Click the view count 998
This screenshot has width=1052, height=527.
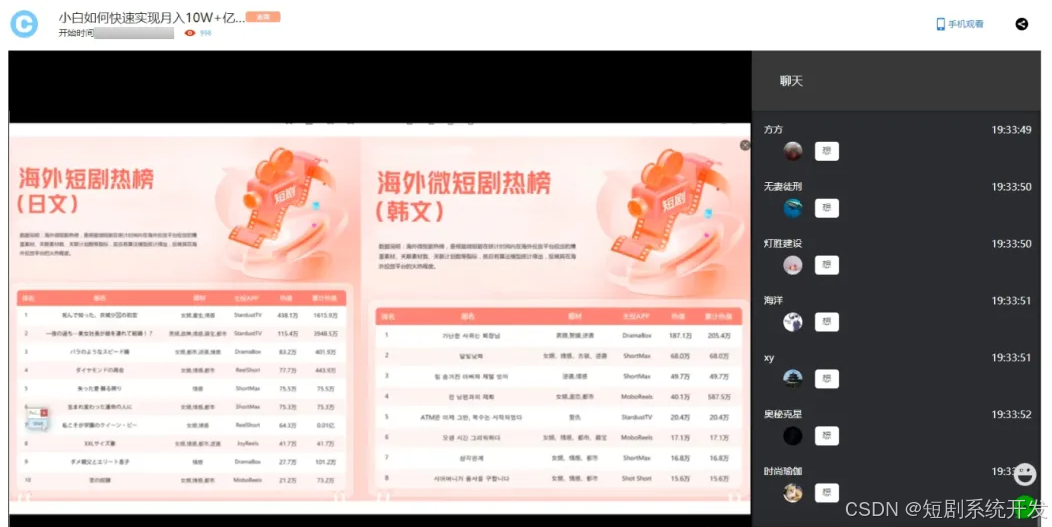[x=205, y=33]
